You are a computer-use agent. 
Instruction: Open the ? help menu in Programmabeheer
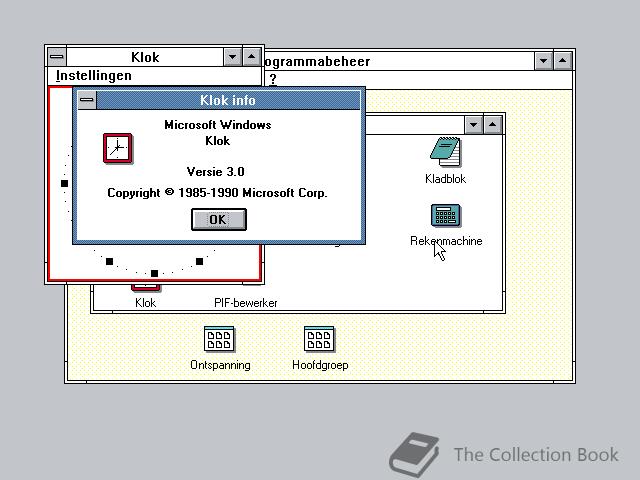pos(273,79)
